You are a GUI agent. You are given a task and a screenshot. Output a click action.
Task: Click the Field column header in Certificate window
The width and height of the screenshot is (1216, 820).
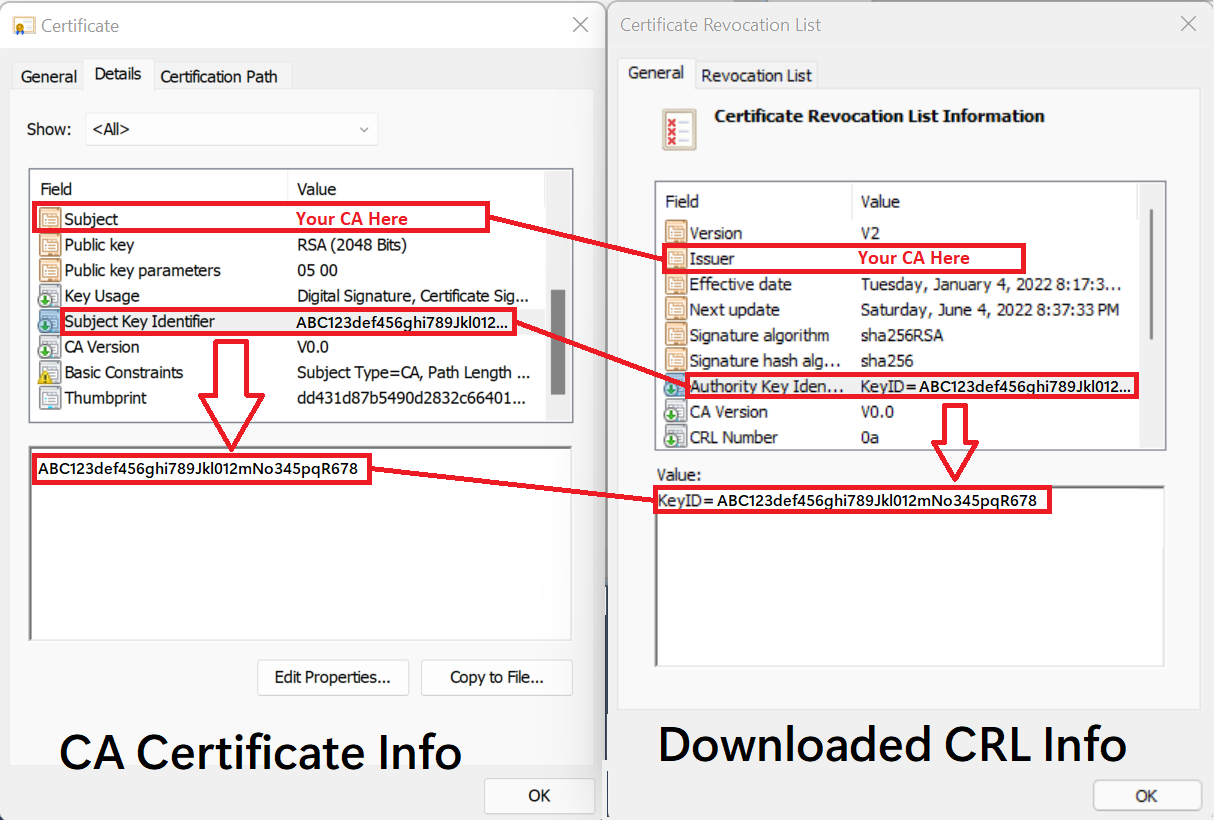160,189
